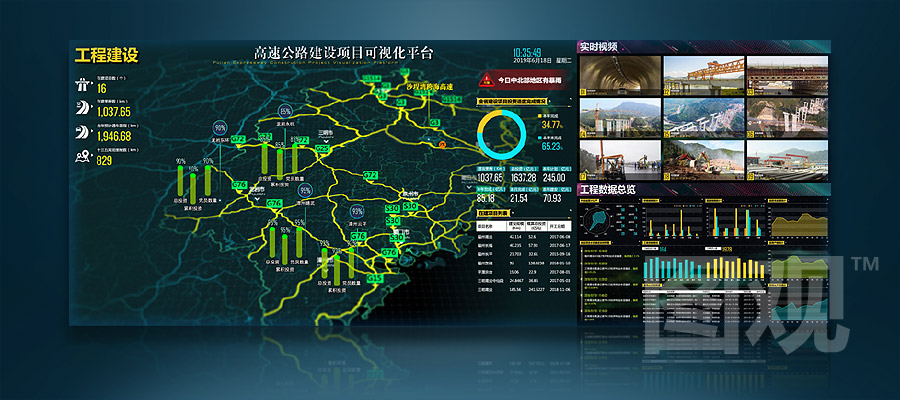Viewport: 900px width, 400px height.
Task: Click the highway bridge icon beside 16
Action: (83, 86)
